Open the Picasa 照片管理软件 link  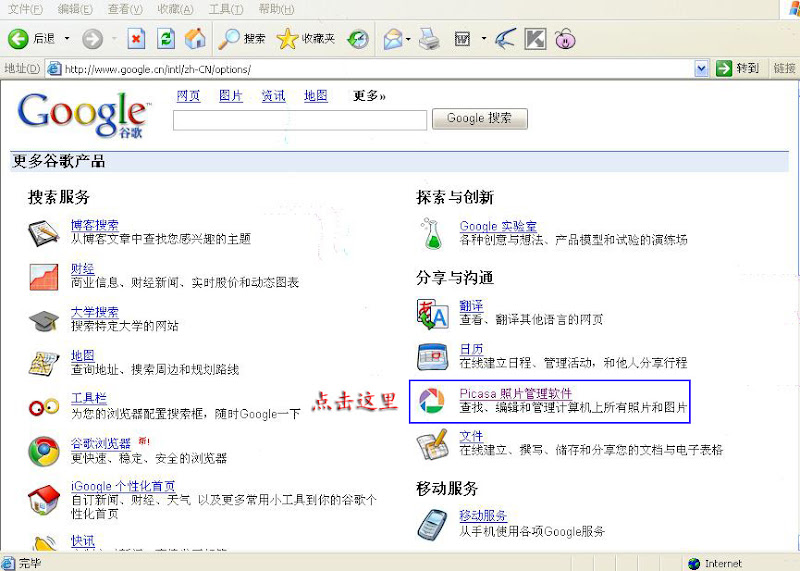515,393
